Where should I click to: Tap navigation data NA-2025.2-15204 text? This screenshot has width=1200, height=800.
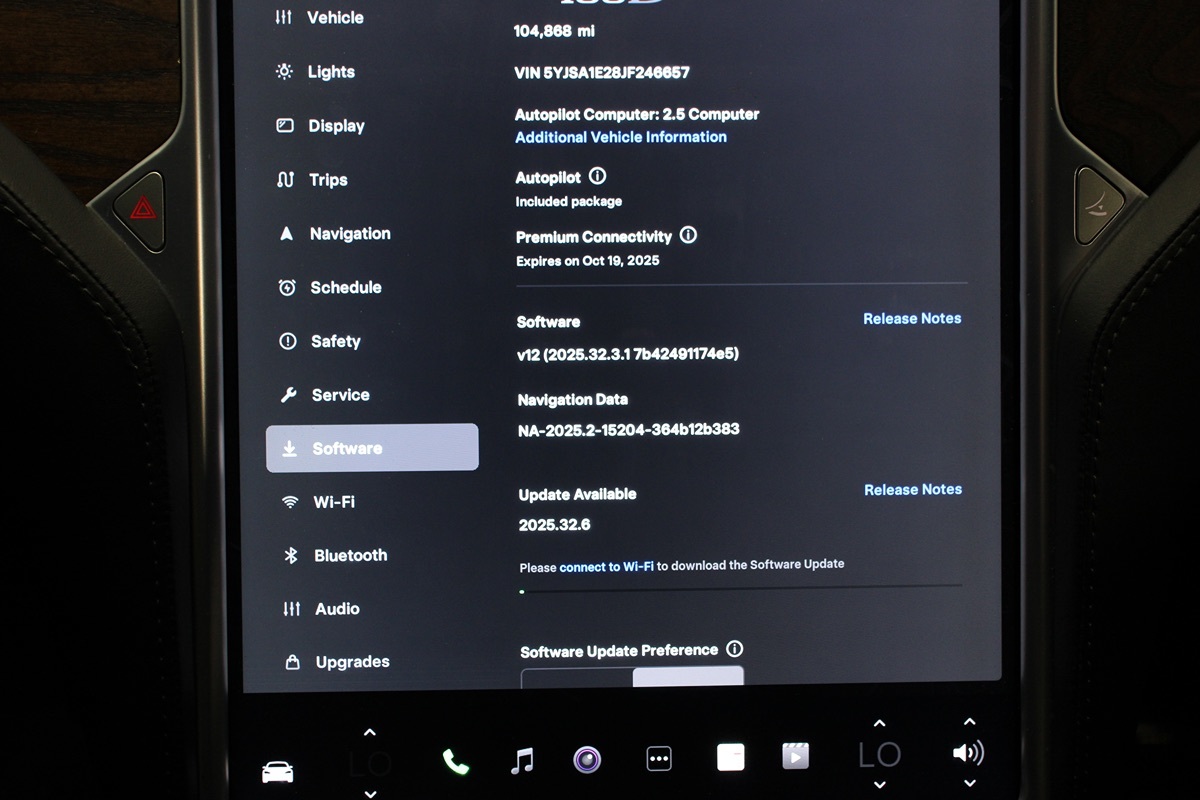tap(629, 429)
